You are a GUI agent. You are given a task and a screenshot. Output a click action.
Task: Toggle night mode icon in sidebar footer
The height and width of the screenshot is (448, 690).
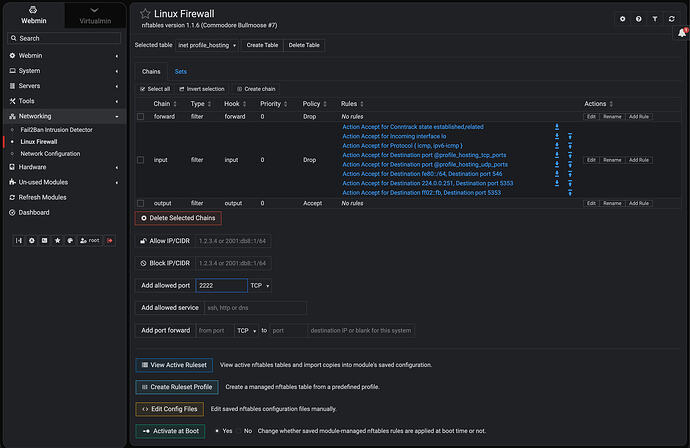point(32,241)
